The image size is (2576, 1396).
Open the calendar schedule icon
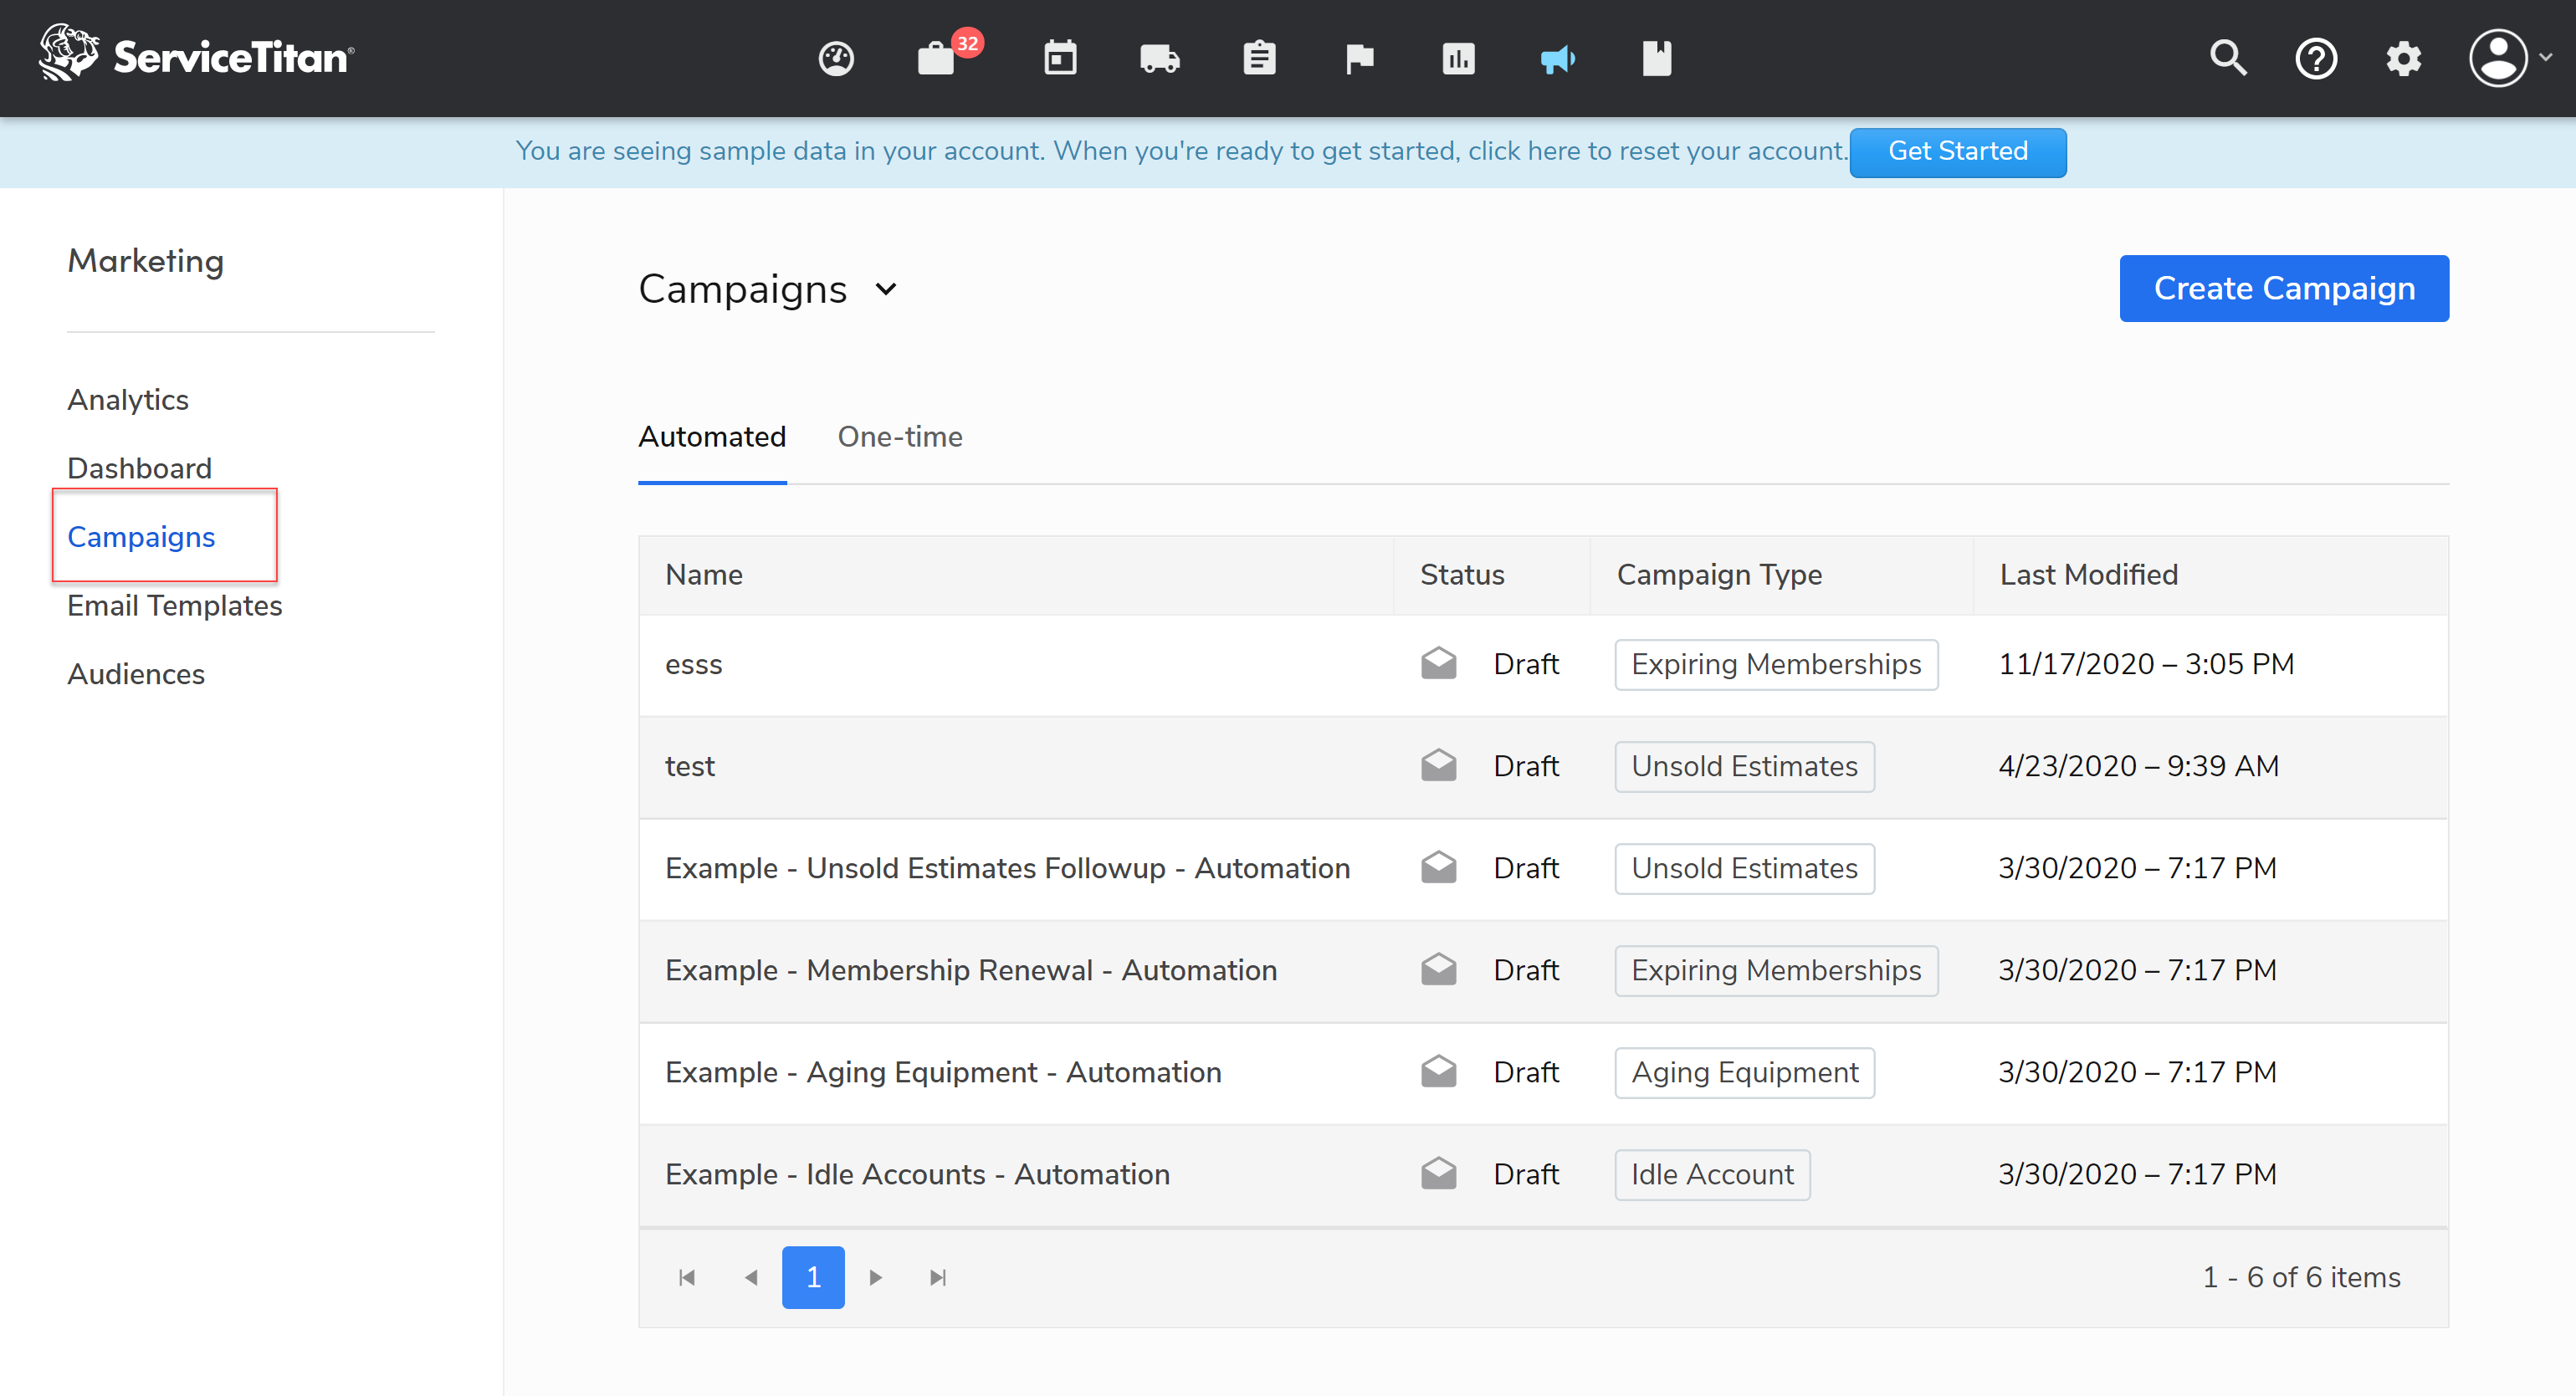pyautogui.click(x=1060, y=59)
